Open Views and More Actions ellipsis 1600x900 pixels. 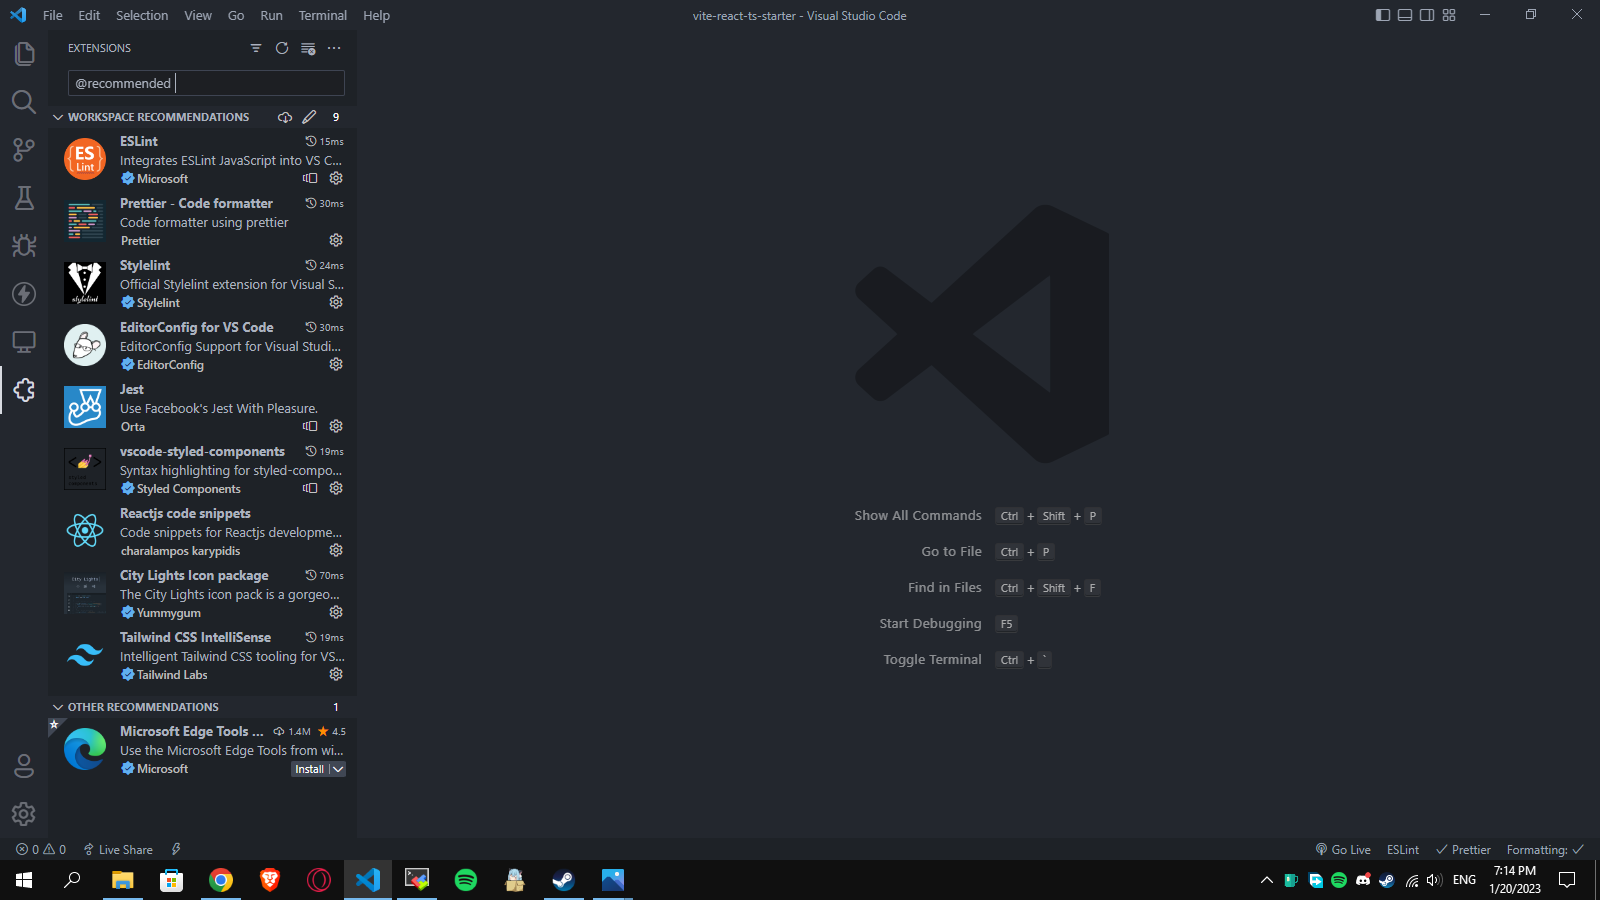click(x=334, y=48)
